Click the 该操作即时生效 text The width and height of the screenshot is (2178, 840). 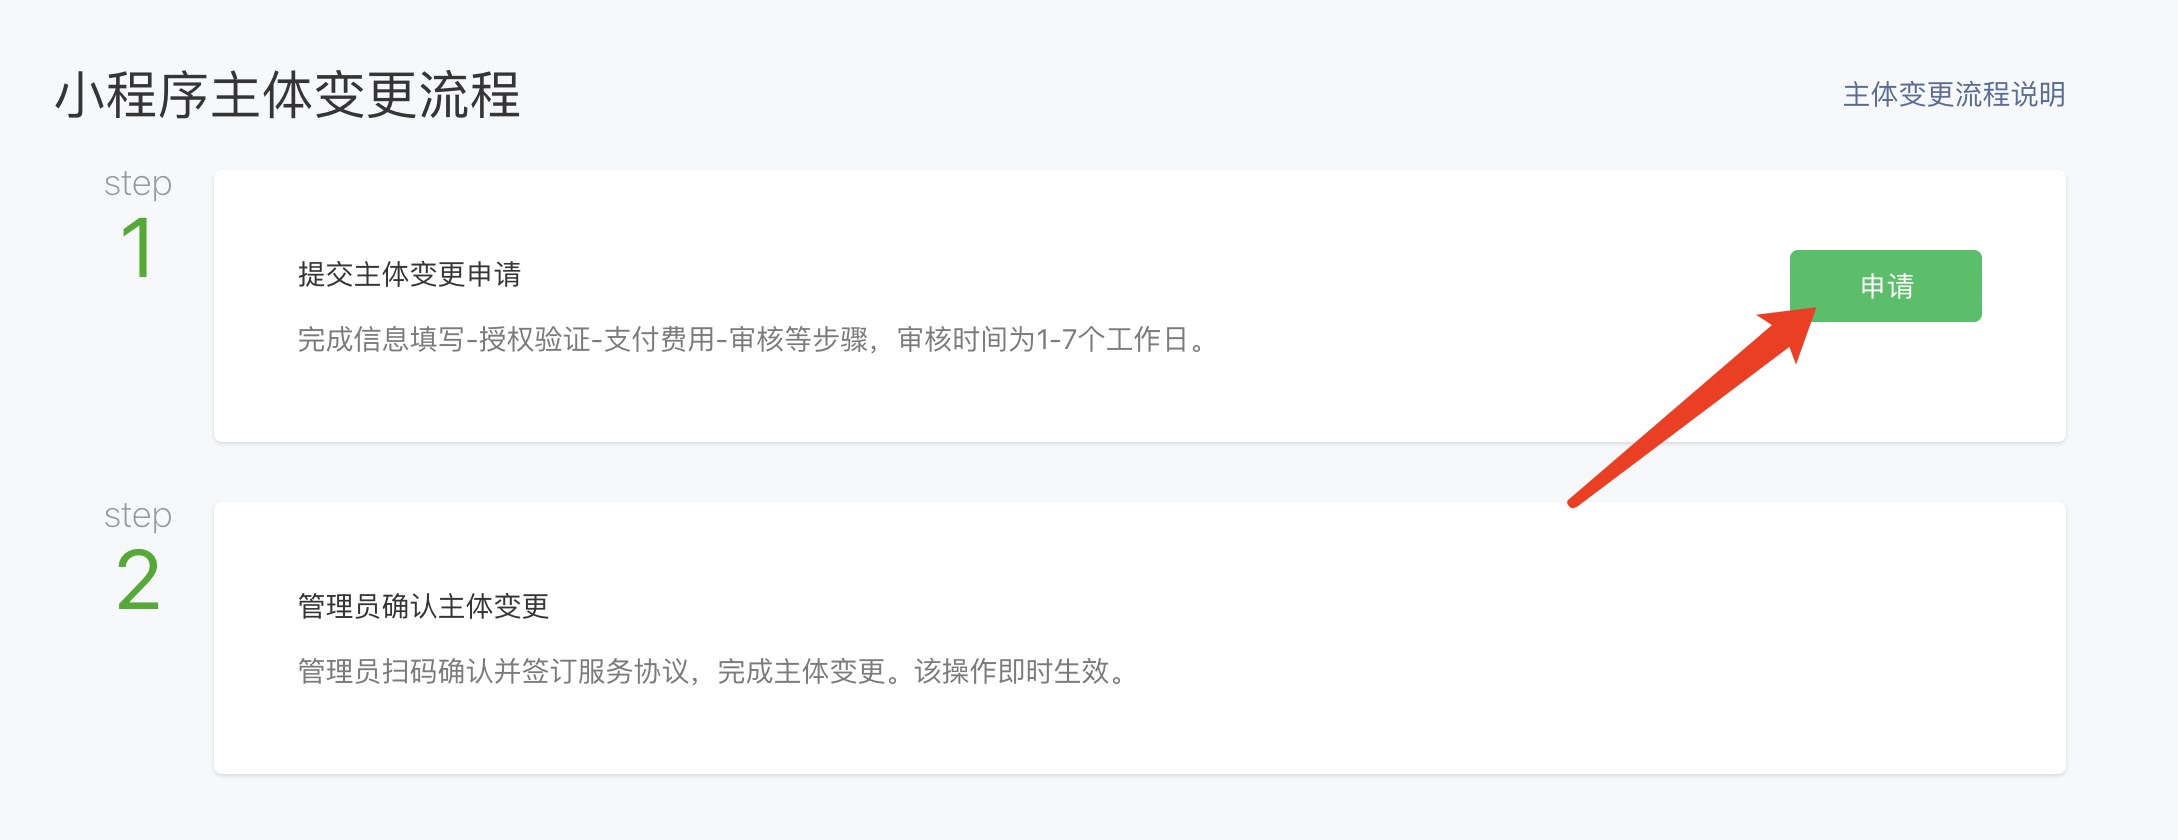(1012, 672)
